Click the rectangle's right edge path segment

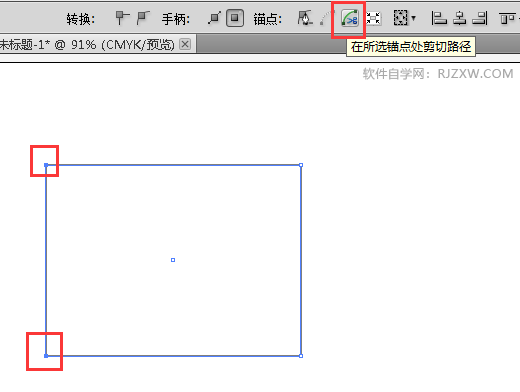[301, 260]
